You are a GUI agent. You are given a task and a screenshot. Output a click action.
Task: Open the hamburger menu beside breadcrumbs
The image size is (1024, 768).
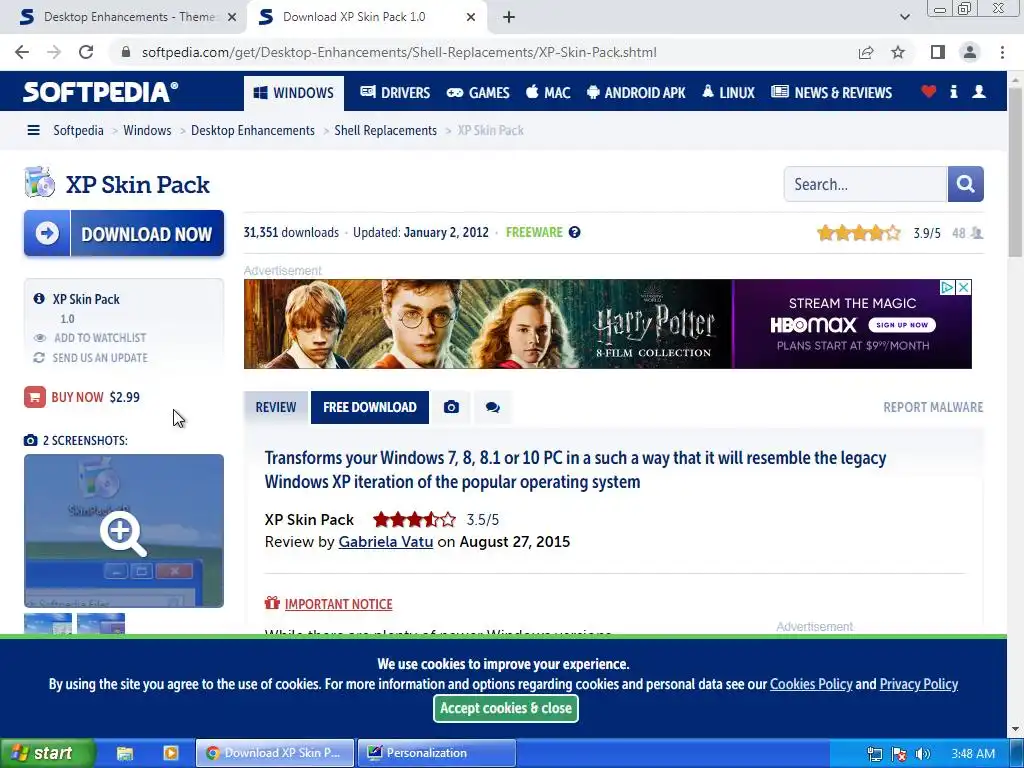tap(33, 131)
